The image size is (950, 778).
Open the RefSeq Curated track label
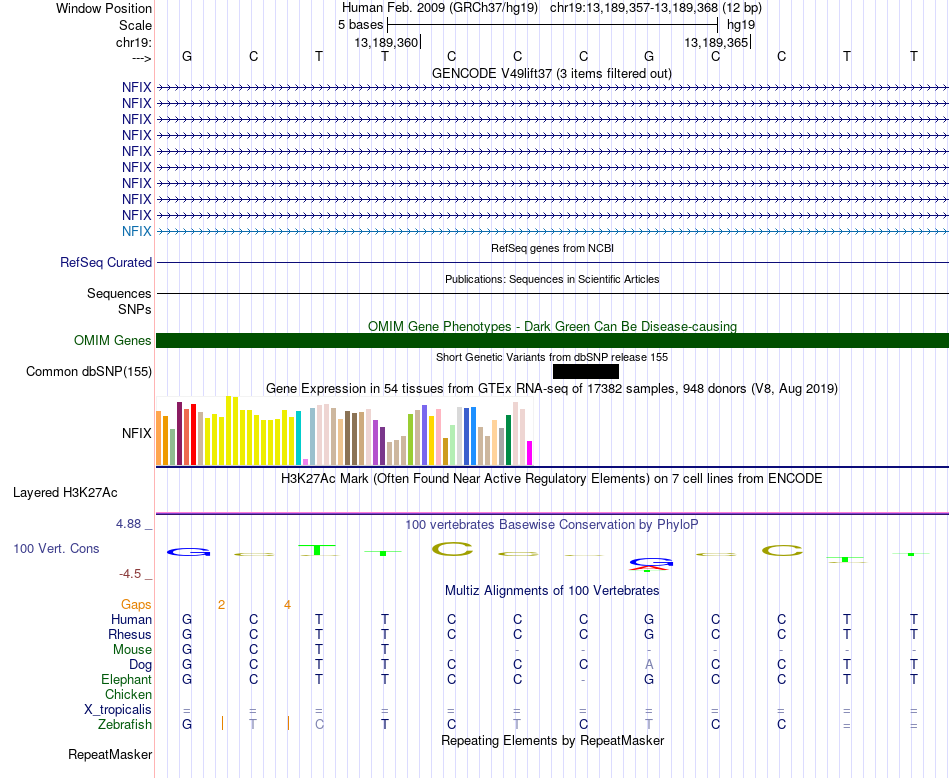[x=106, y=262]
